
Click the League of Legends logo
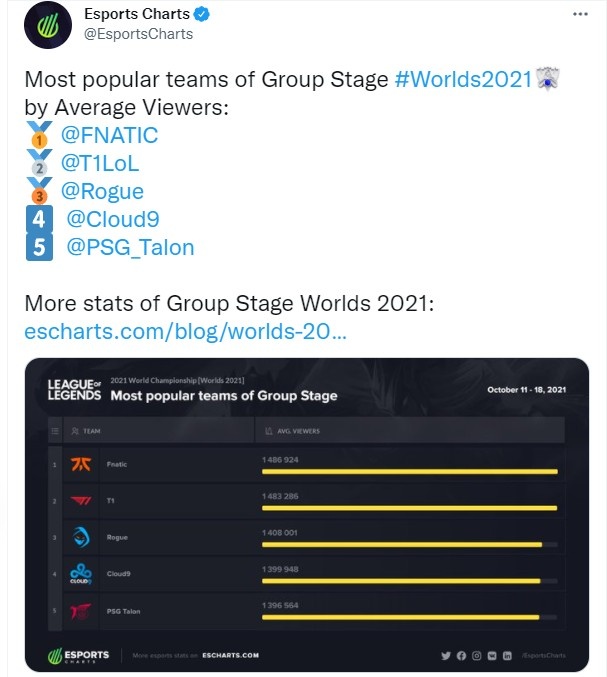pos(74,390)
